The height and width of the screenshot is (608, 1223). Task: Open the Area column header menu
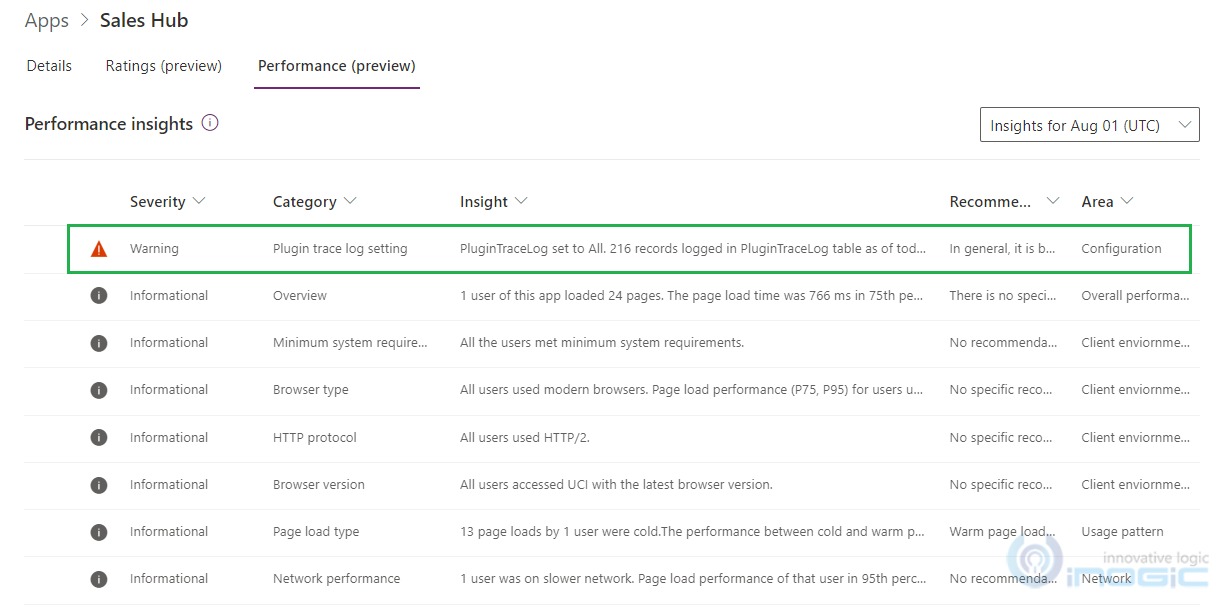click(1107, 201)
